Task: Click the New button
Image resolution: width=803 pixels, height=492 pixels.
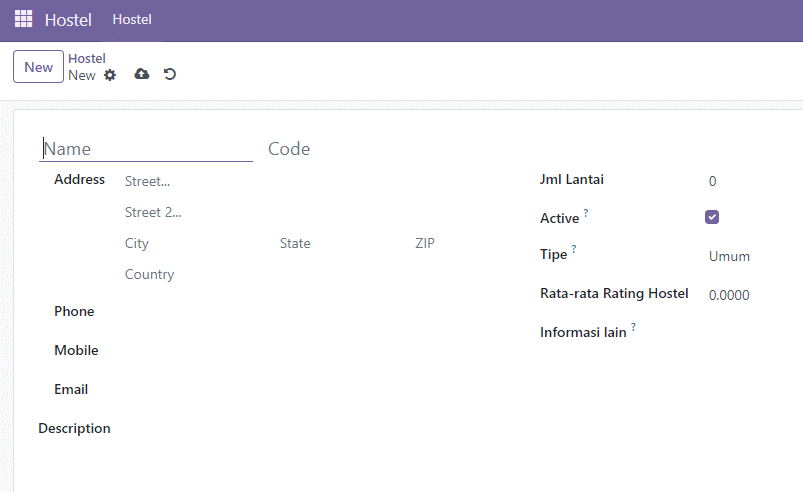Action: 38,67
